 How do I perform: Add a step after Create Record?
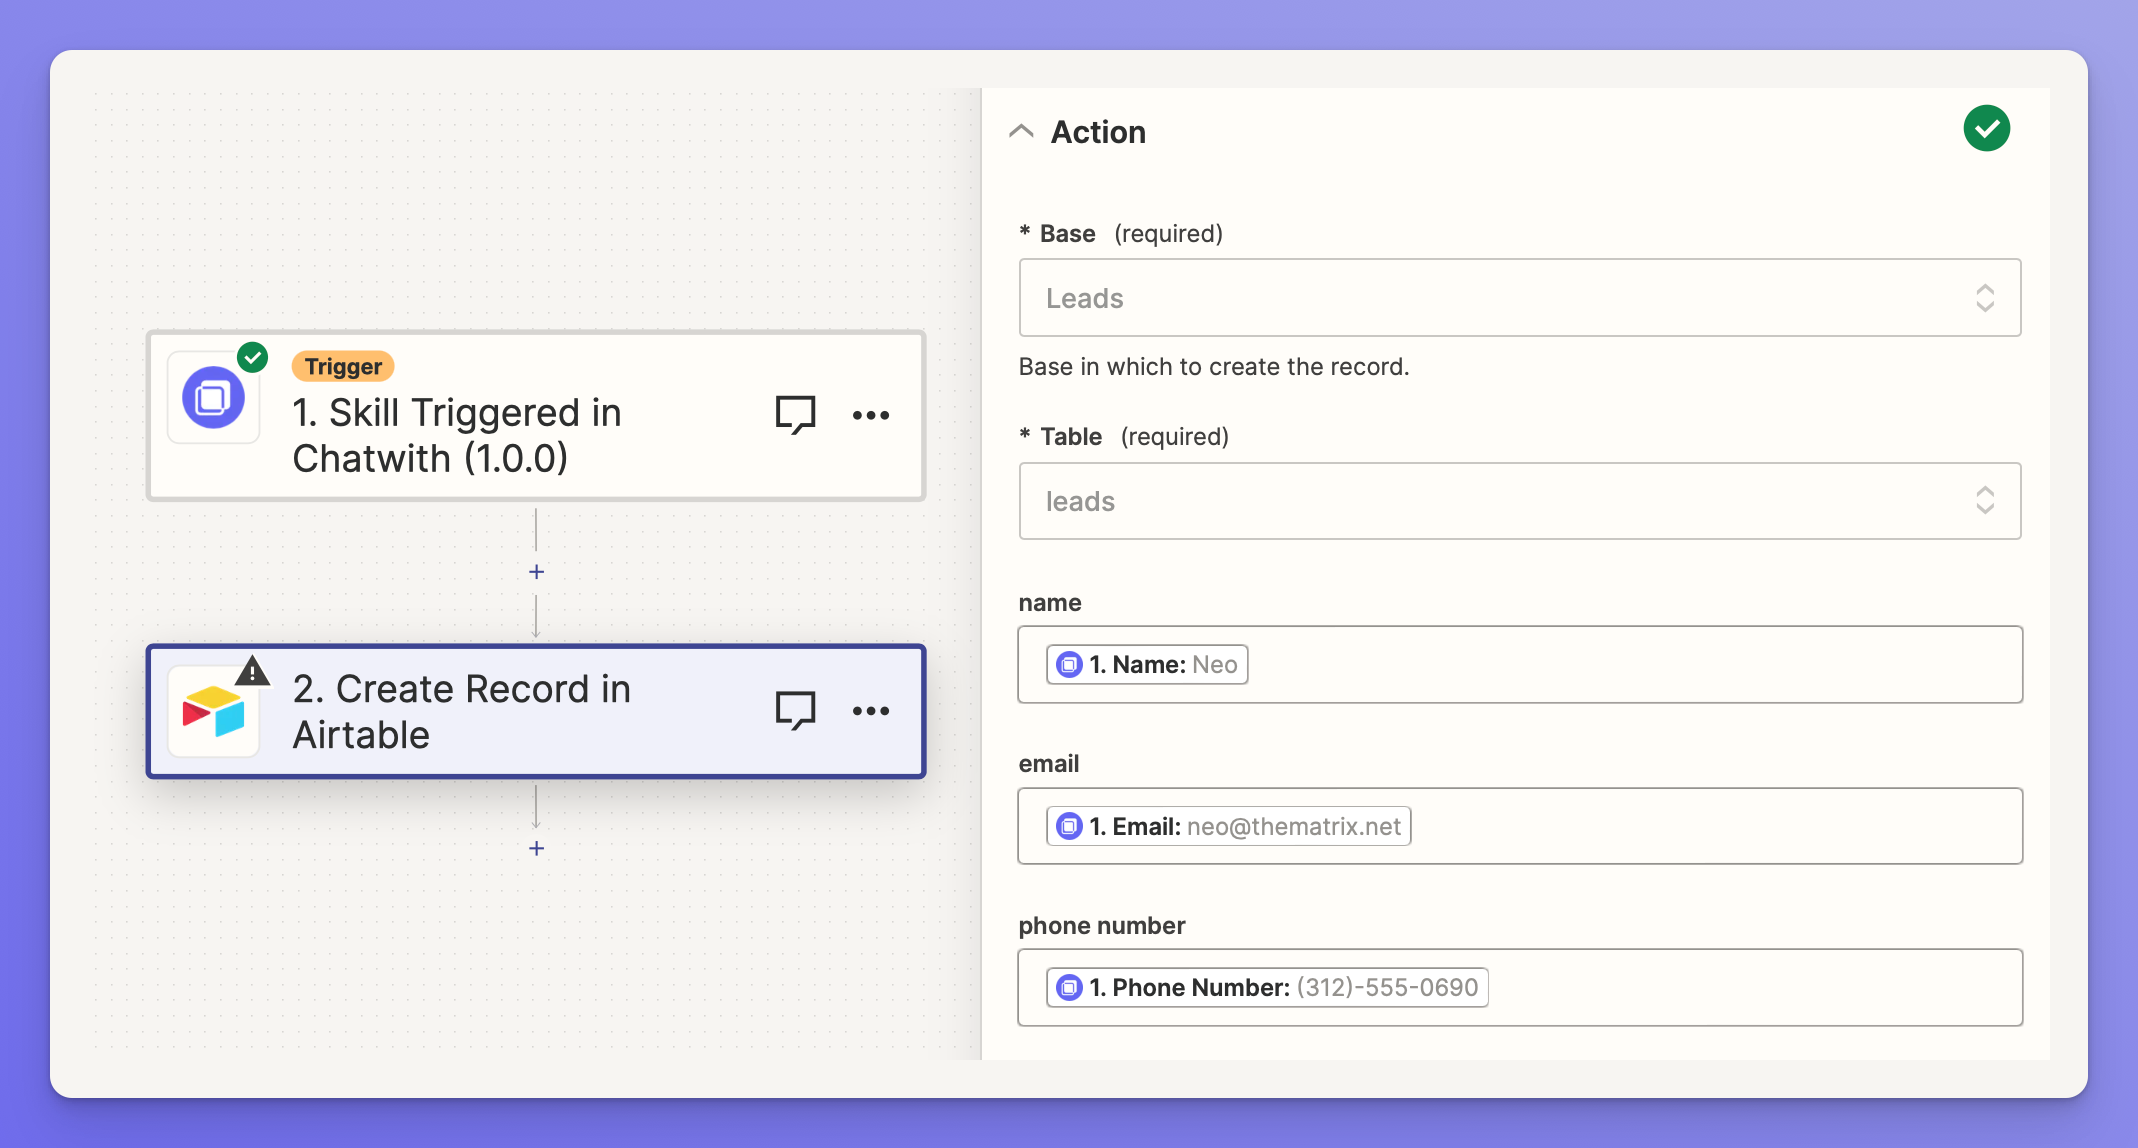tap(536, 849)
